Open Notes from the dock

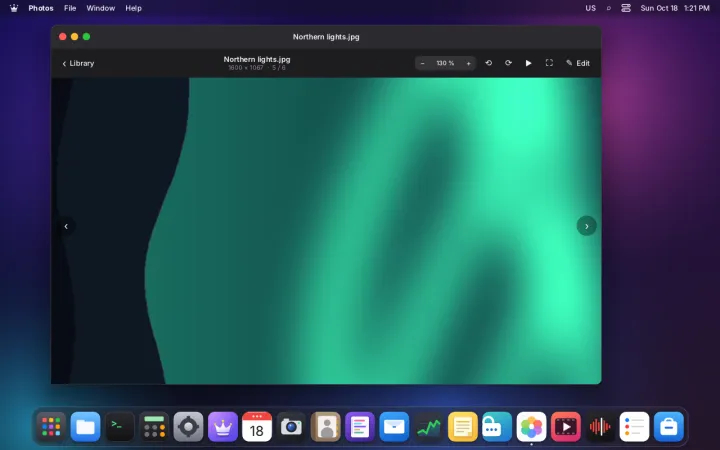coord(463,427)
